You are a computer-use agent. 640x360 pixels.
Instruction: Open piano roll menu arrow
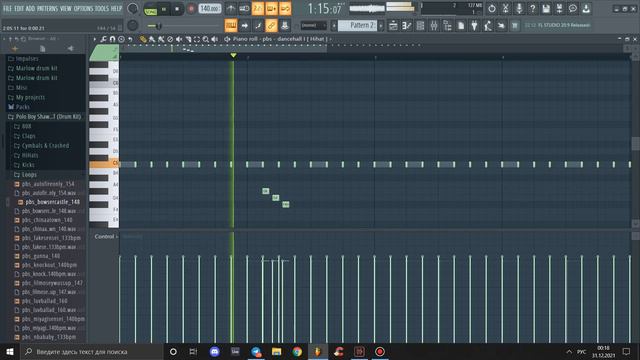[x=94, y=39]
